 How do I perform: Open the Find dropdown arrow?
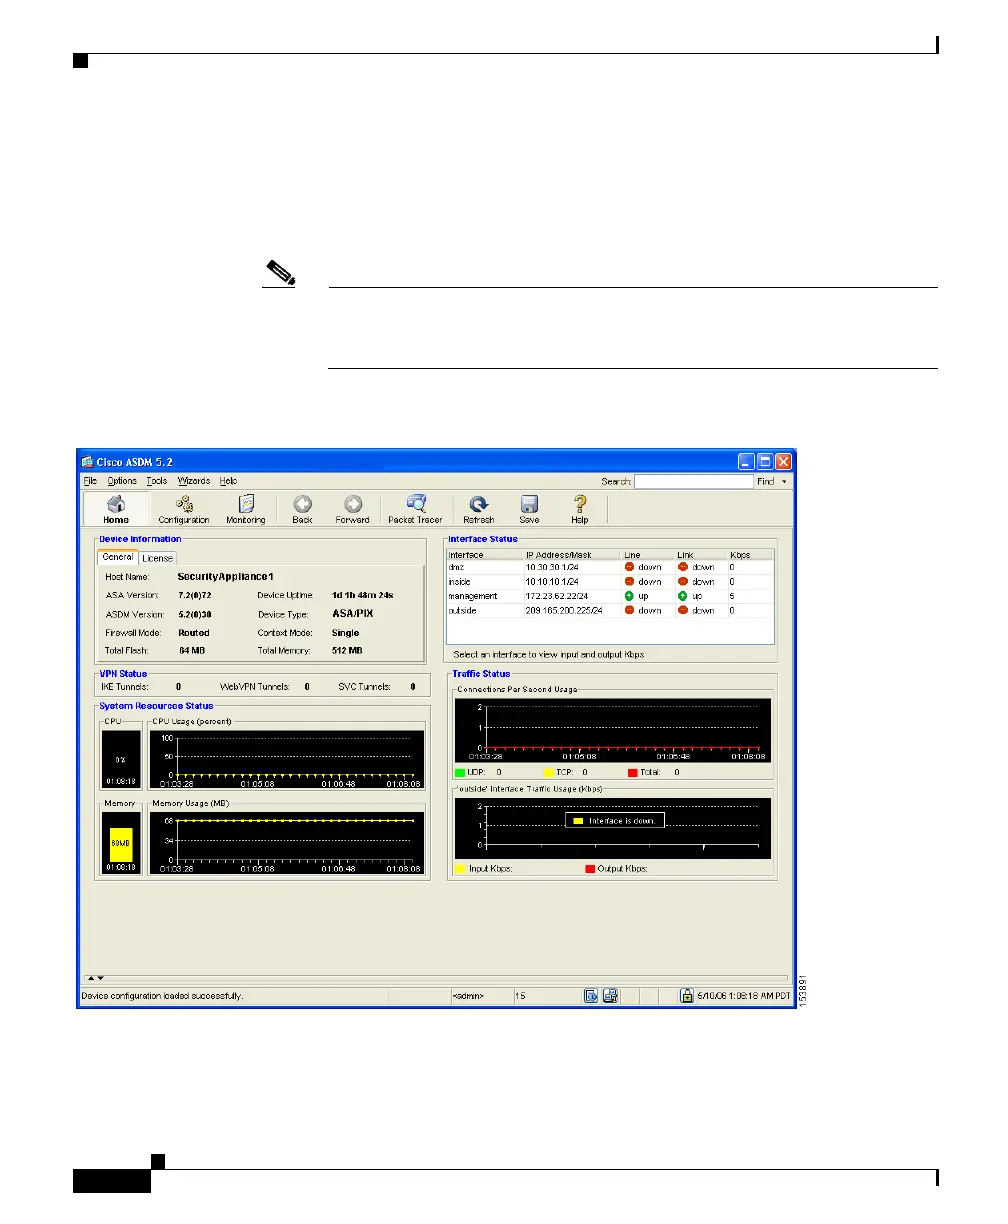[784, 481]
